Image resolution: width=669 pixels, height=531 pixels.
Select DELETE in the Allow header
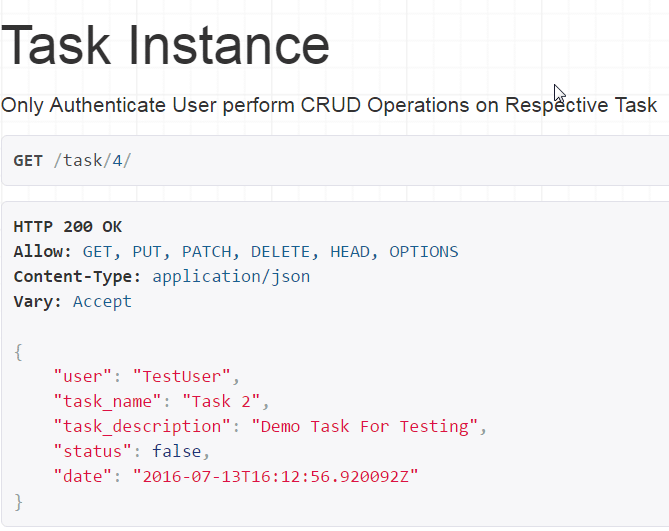280,252
